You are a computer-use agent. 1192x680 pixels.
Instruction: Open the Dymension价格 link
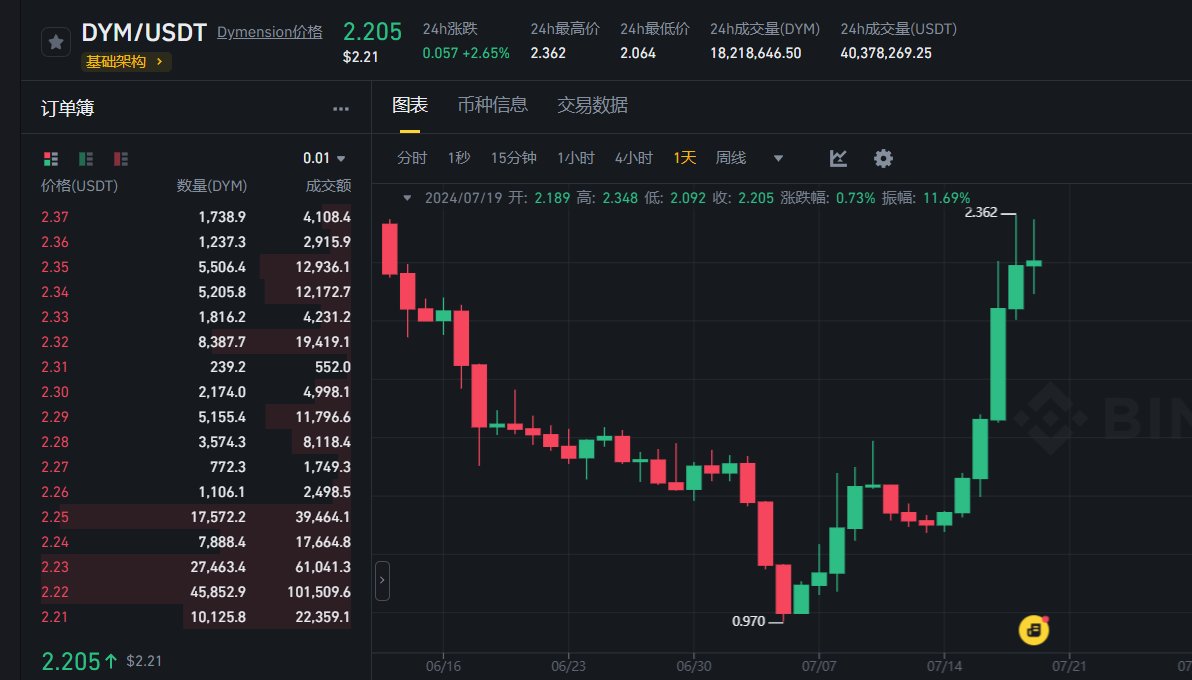(x=270, y=32)
